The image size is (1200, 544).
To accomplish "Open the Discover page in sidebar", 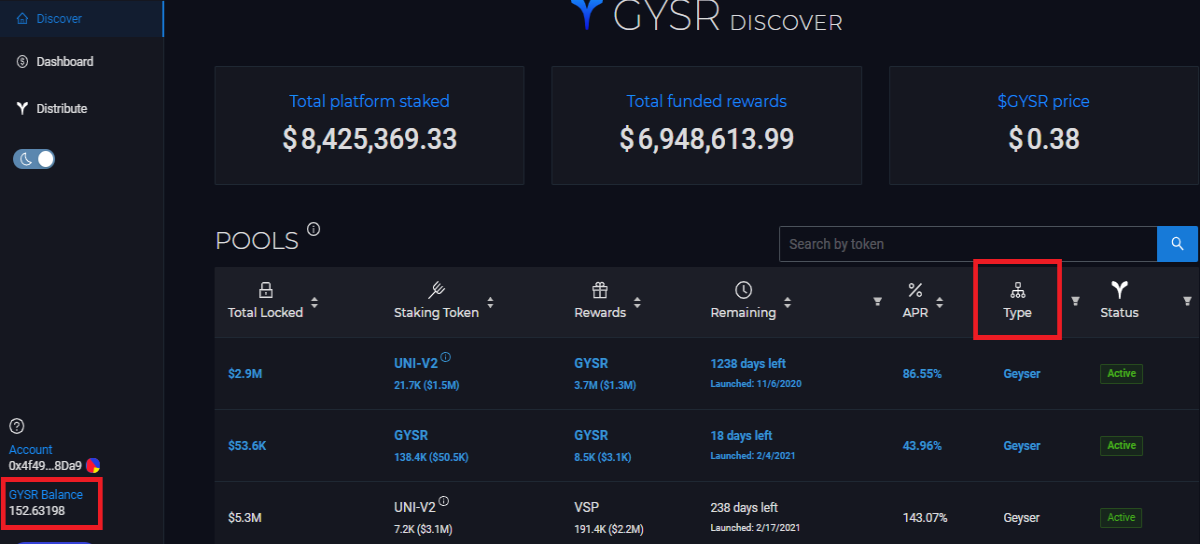I will coord(81,19).
